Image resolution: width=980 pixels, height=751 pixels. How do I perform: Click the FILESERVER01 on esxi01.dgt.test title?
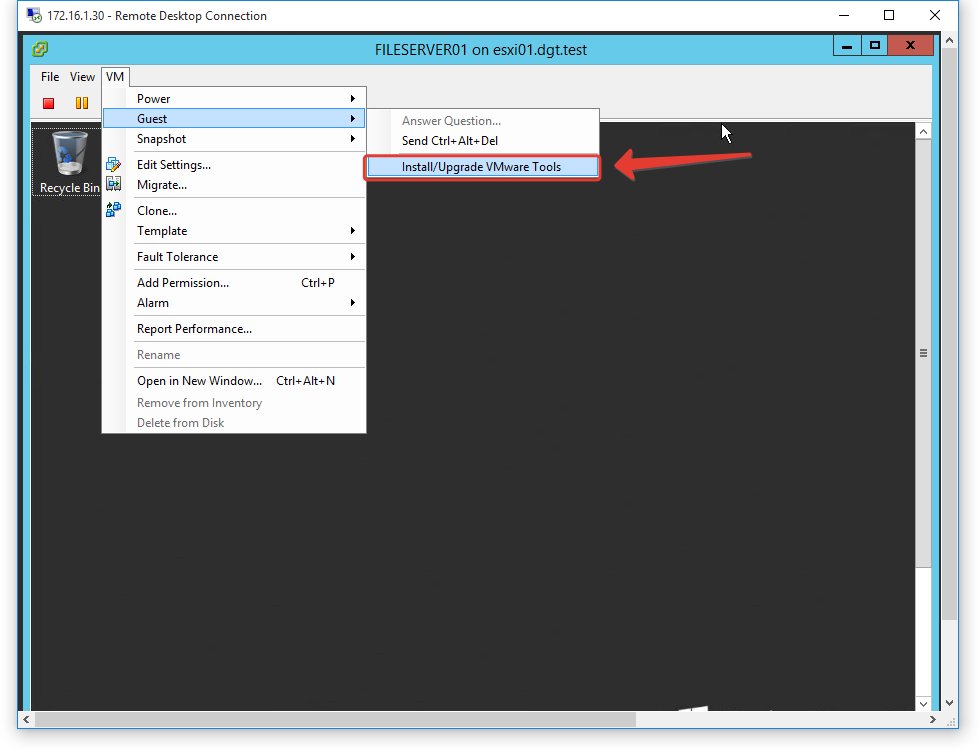click(481, 49)
